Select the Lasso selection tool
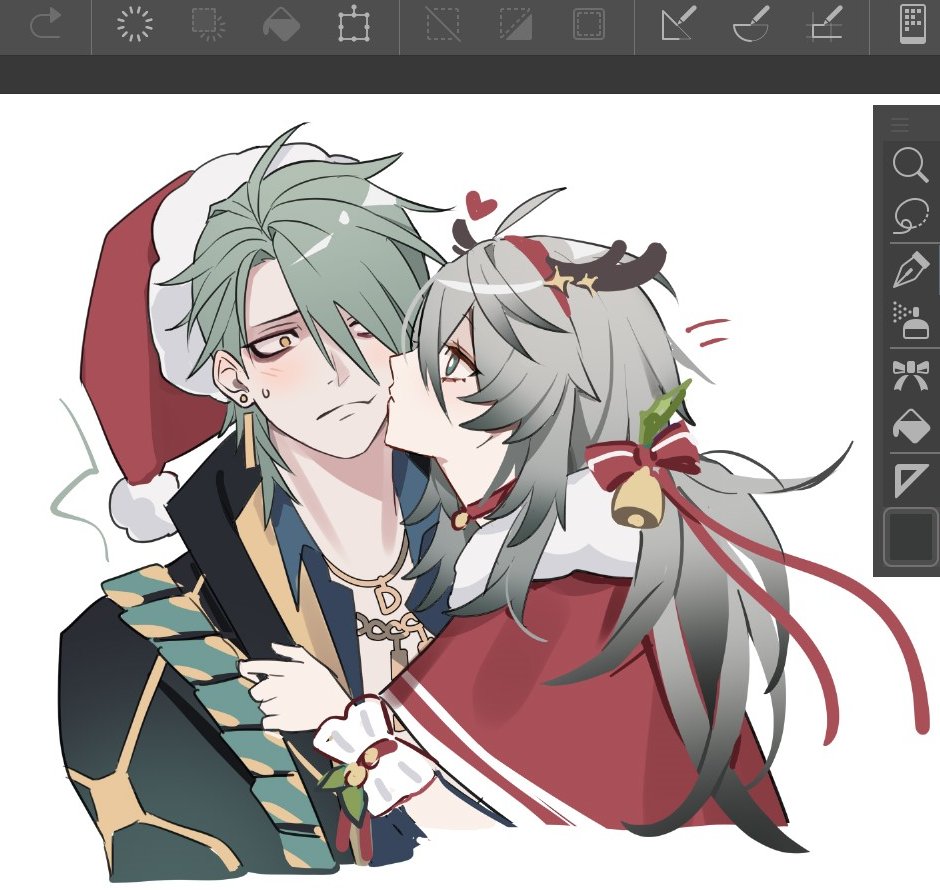This screenshot has height=890, width=940. (909, 216)
